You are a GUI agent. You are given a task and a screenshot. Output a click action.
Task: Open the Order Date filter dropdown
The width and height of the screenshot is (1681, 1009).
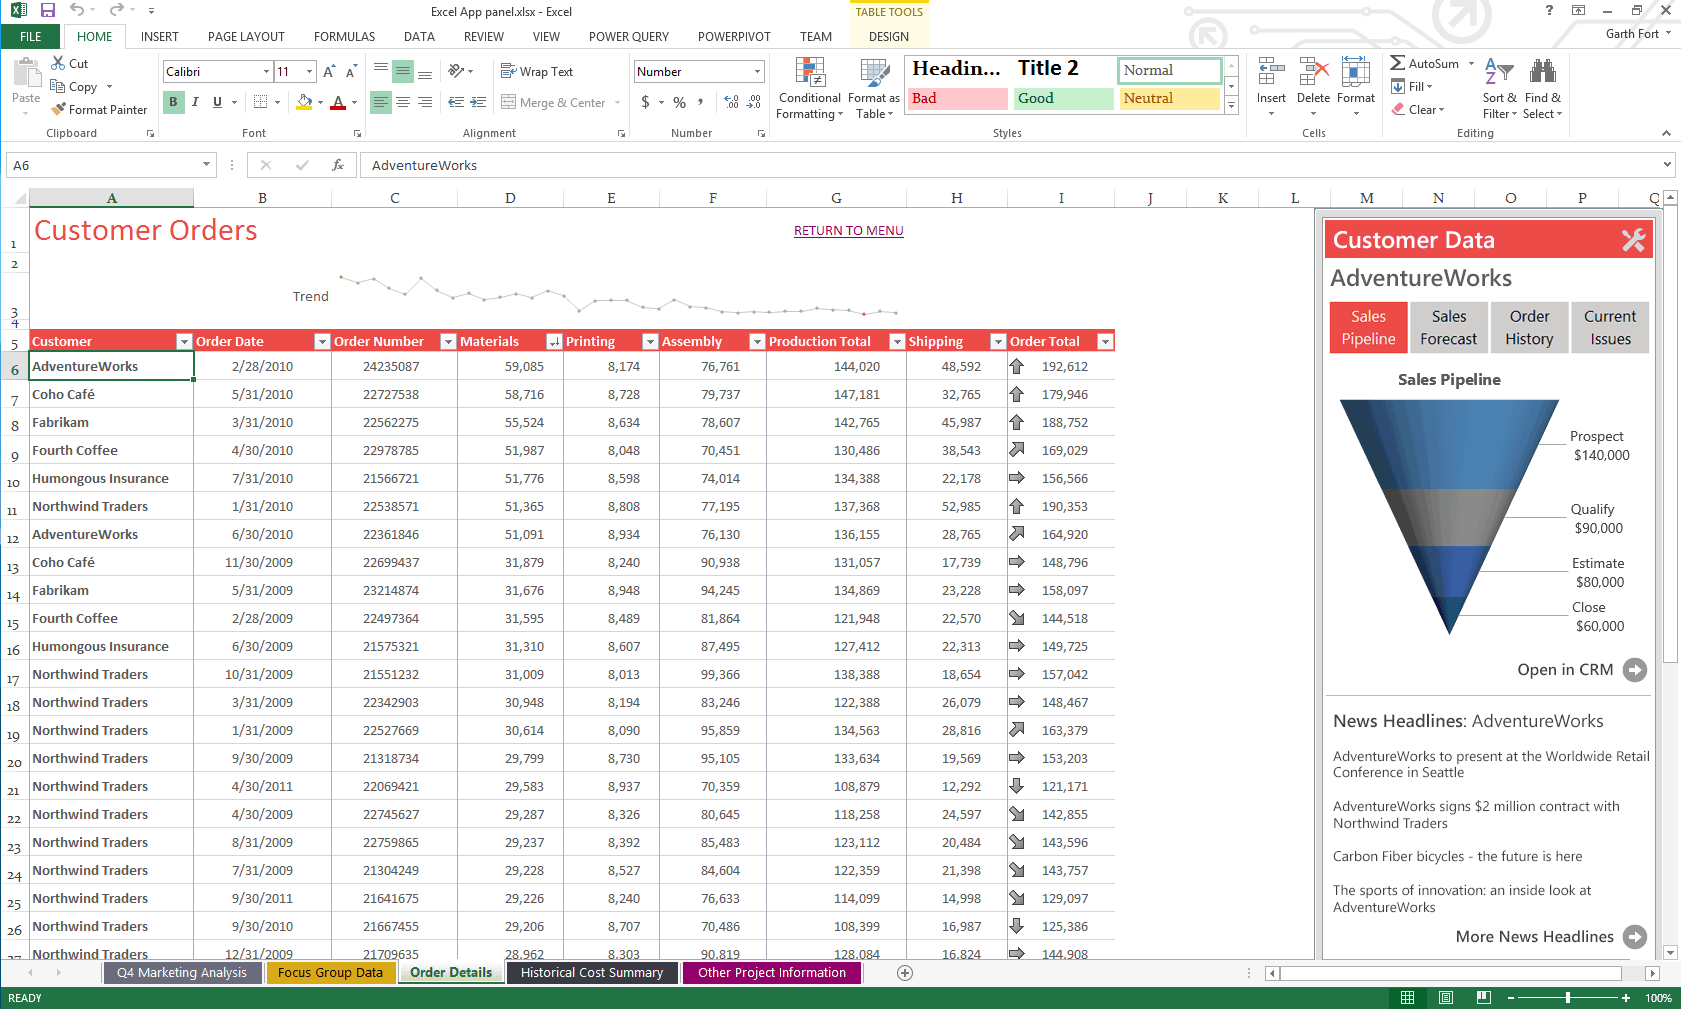click(x=322, y=342)
